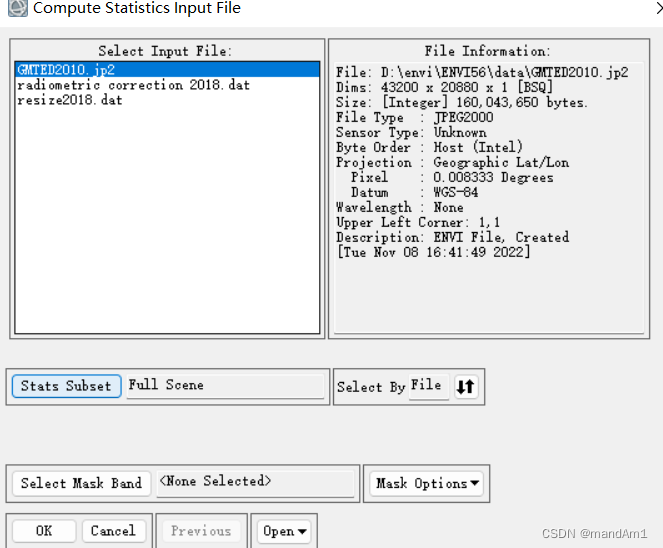The image size is (663, 548).
Task: Toggle the Select By File swap arrows
Action: point(466,386)
